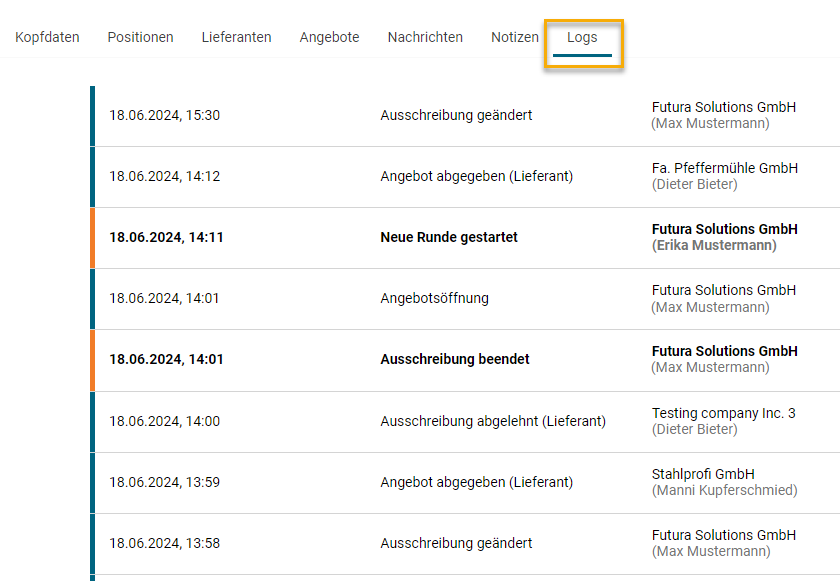This screenshot has height=581, width=840.
Task: Click the highlighted Logs tab
Action: pos(582,38)
